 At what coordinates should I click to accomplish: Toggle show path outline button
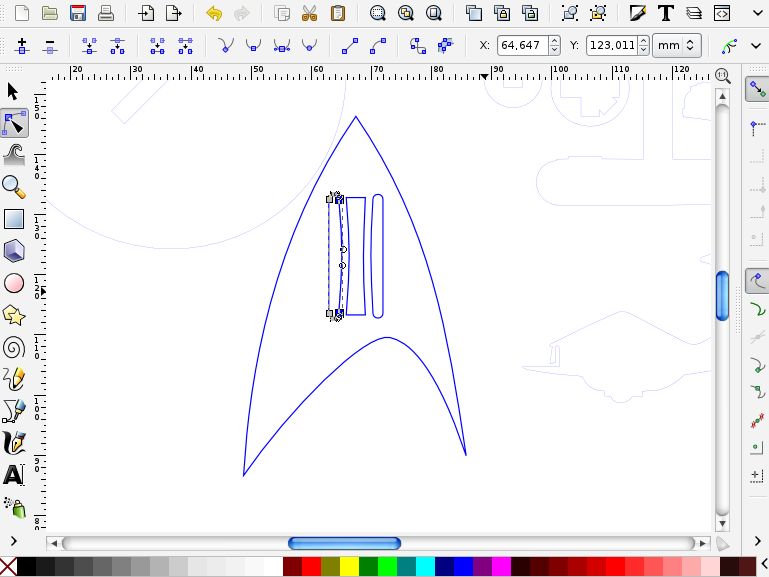coord(729,46)
